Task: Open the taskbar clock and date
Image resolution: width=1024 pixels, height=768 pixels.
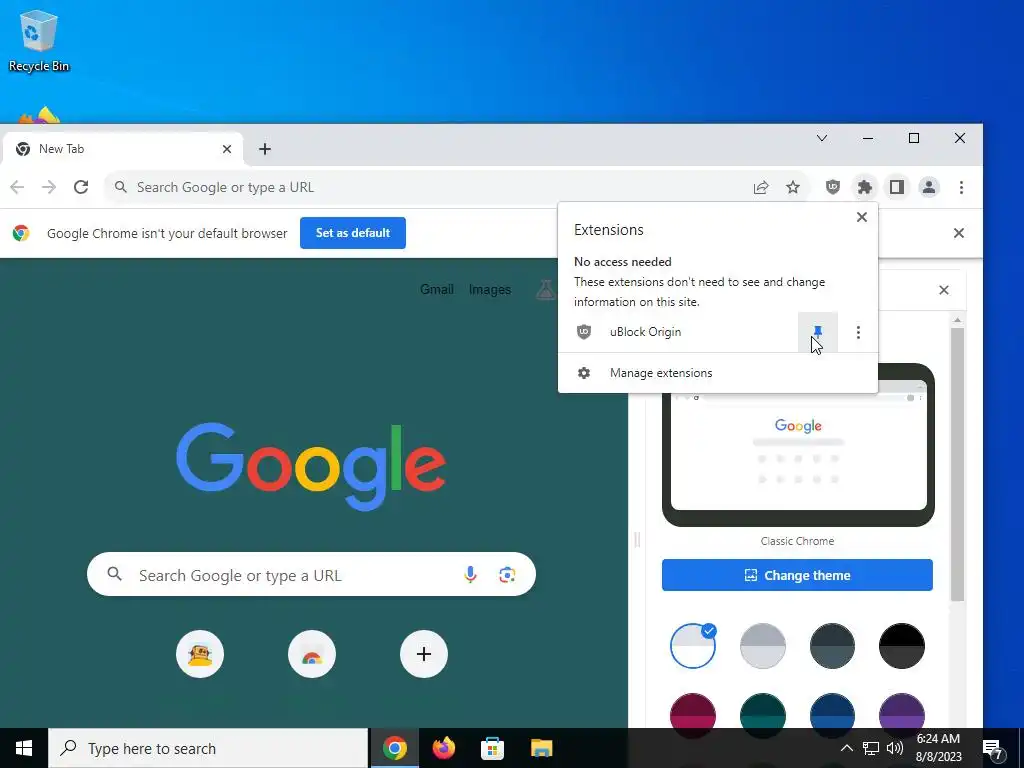Action: 938,748
